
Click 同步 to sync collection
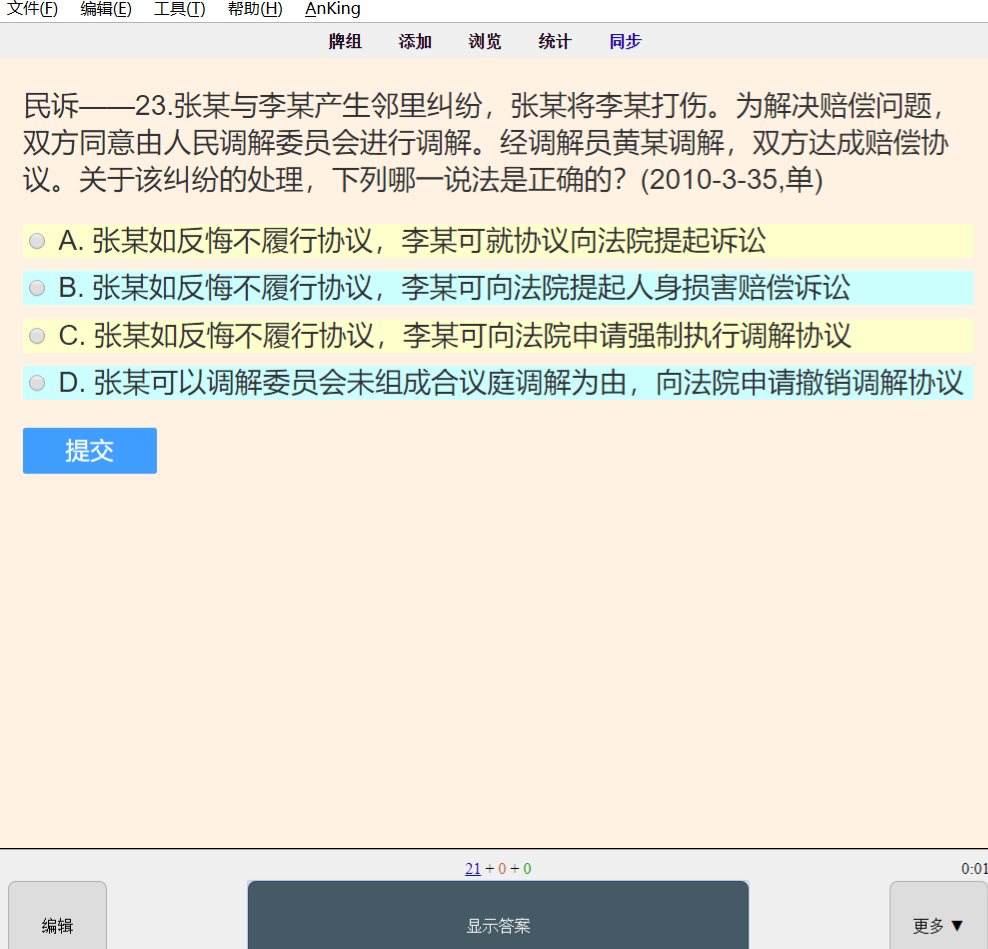(x=625, y=42)
